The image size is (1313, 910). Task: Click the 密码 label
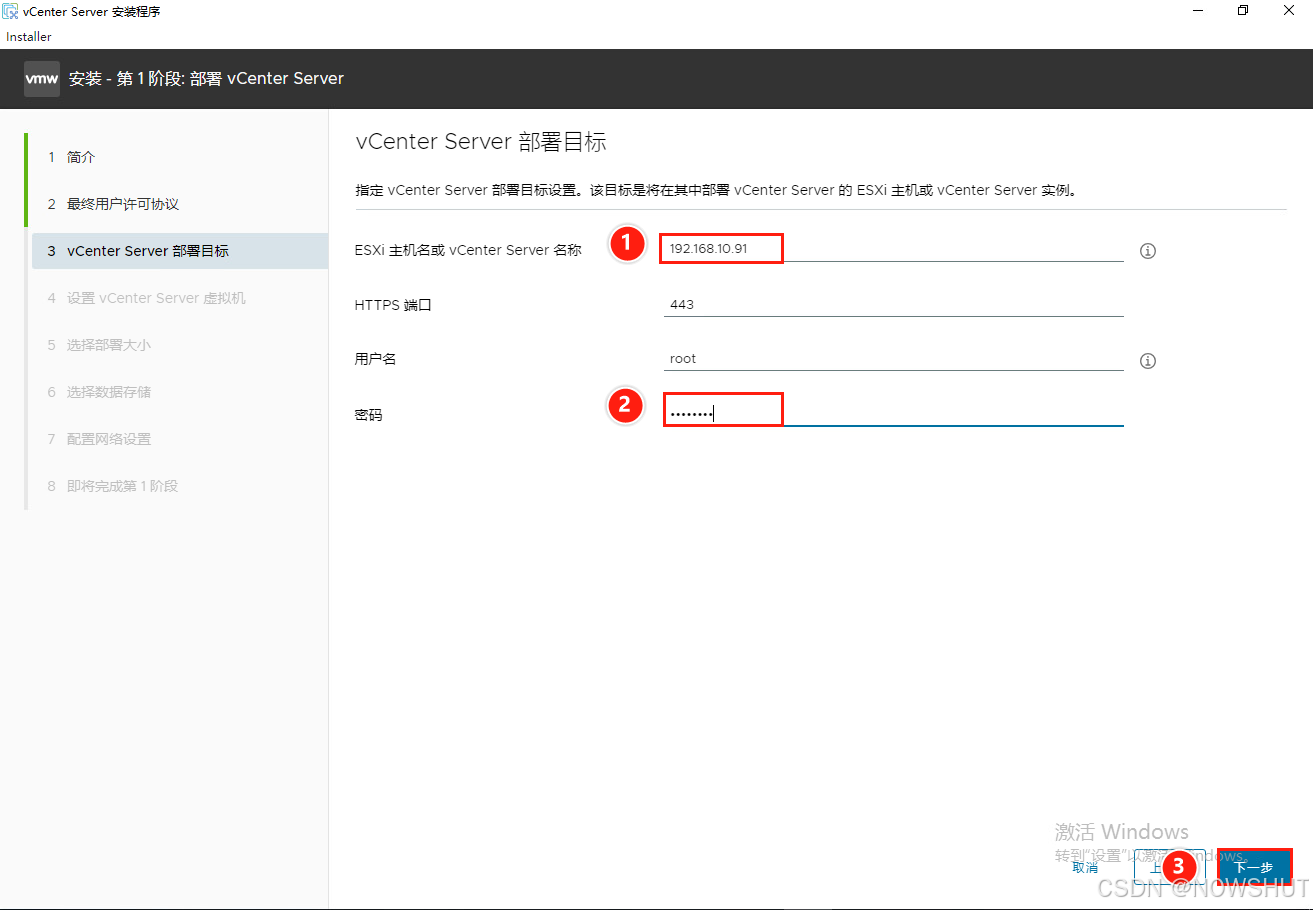pos(369,414)
